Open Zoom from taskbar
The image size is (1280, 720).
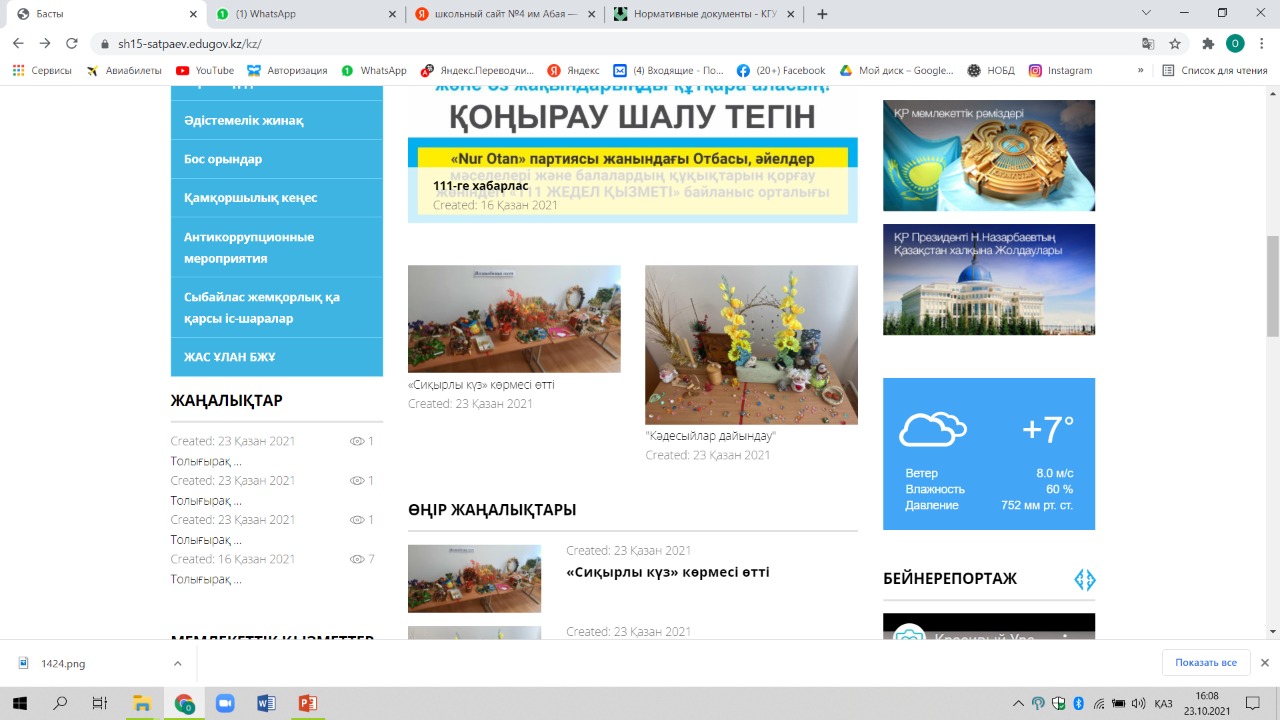(x=225, y=704)
